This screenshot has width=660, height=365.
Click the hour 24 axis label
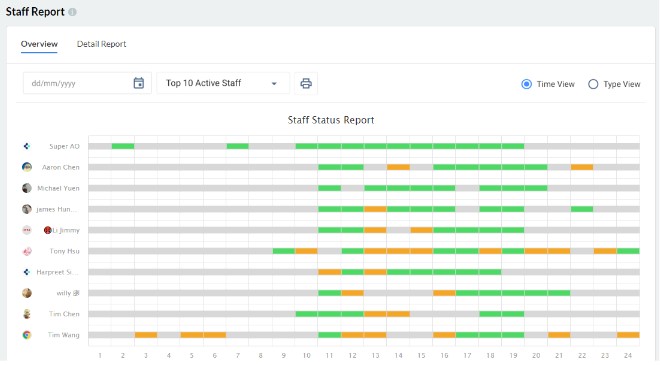628,356
